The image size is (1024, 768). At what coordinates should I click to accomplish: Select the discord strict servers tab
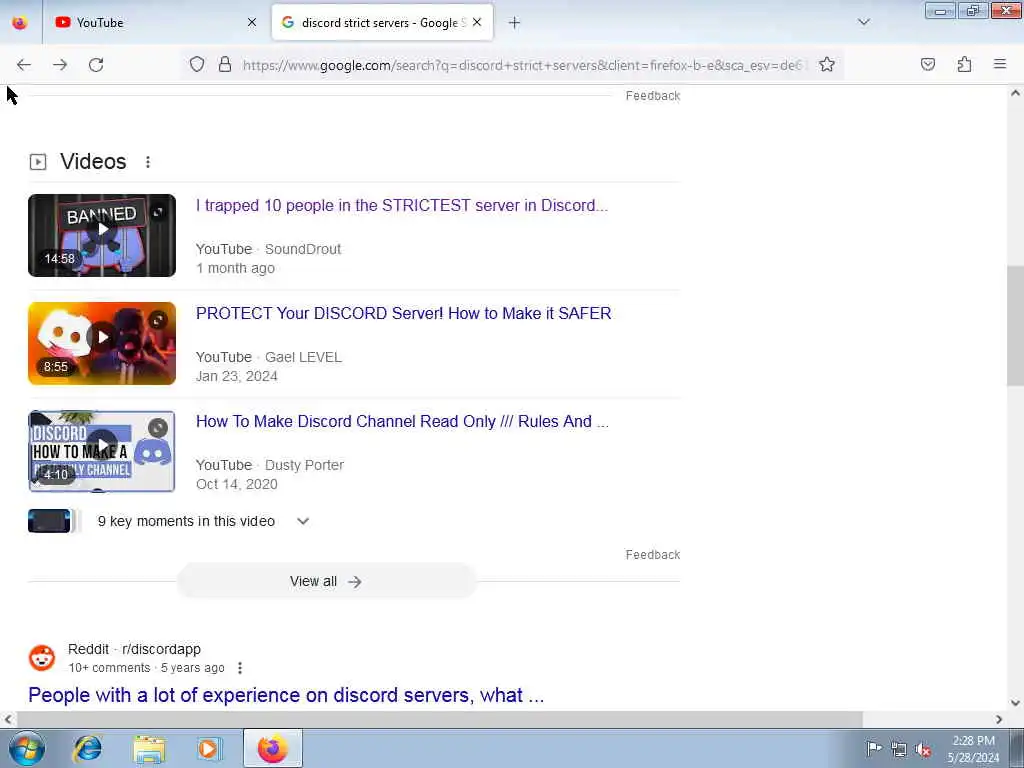point(382,23)
